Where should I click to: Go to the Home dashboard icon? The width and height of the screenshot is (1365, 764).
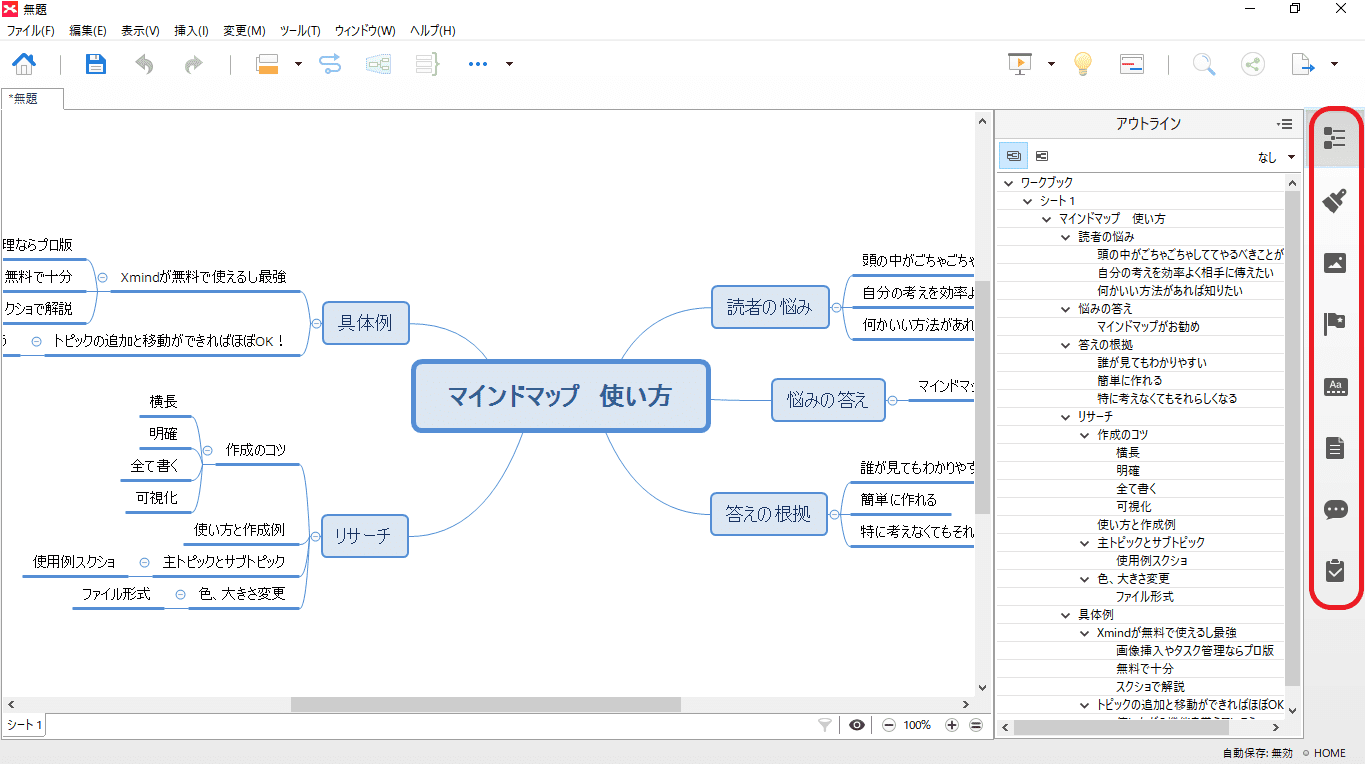tap(24, 64)
